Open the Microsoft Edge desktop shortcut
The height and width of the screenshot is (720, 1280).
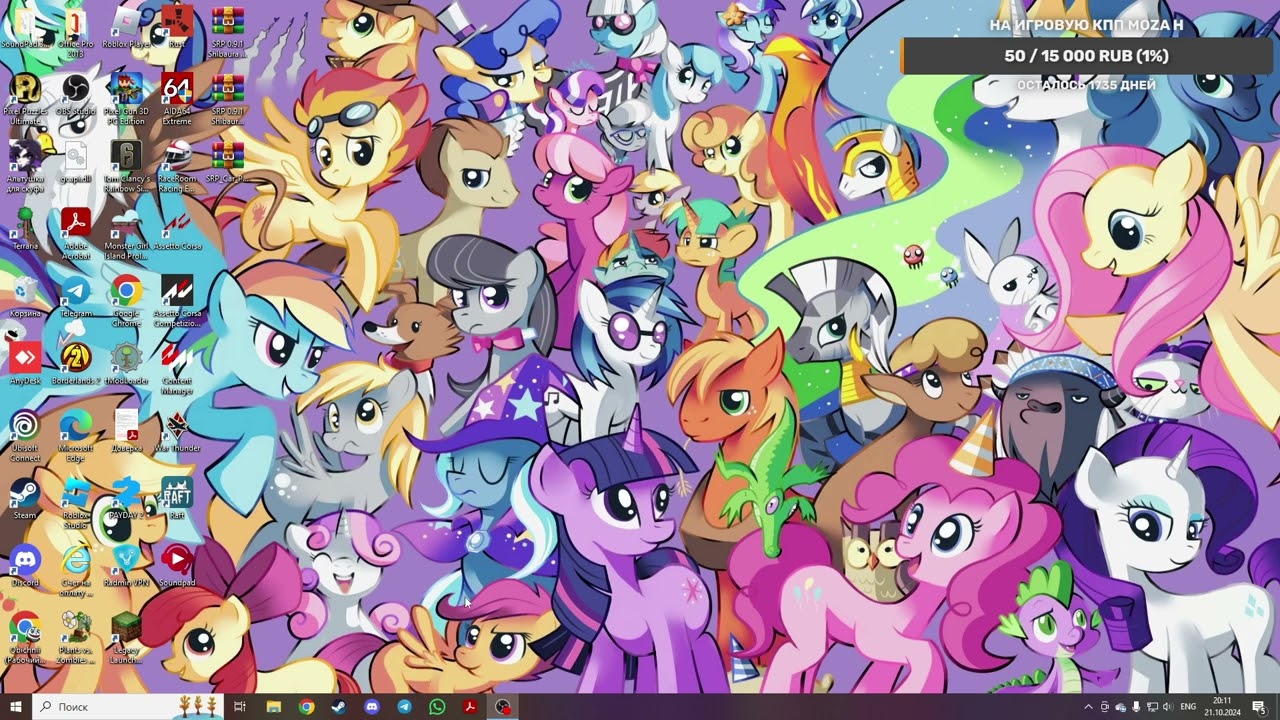coord(75,435)
